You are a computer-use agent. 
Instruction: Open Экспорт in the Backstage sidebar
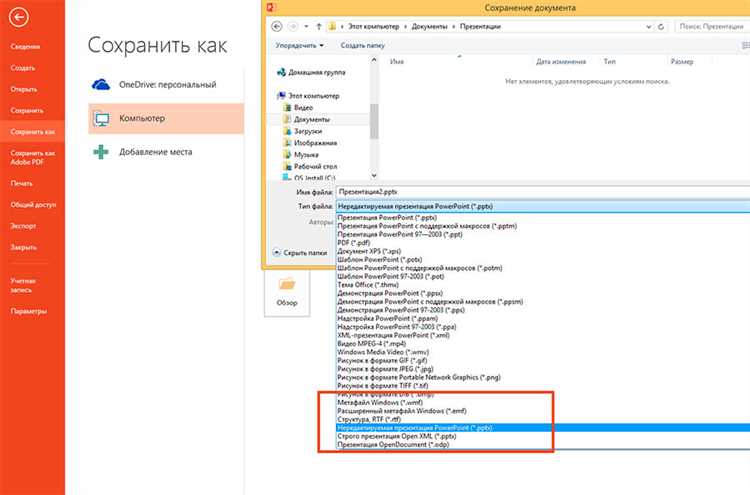[x=23, y=226]
